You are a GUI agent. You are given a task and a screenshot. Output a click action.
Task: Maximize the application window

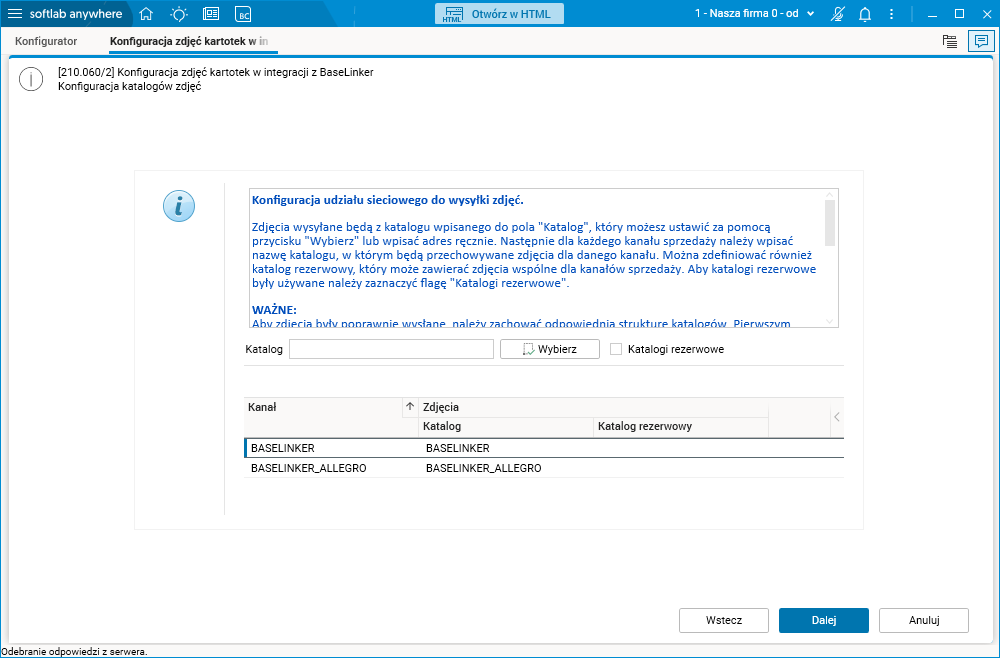(959, 13)
